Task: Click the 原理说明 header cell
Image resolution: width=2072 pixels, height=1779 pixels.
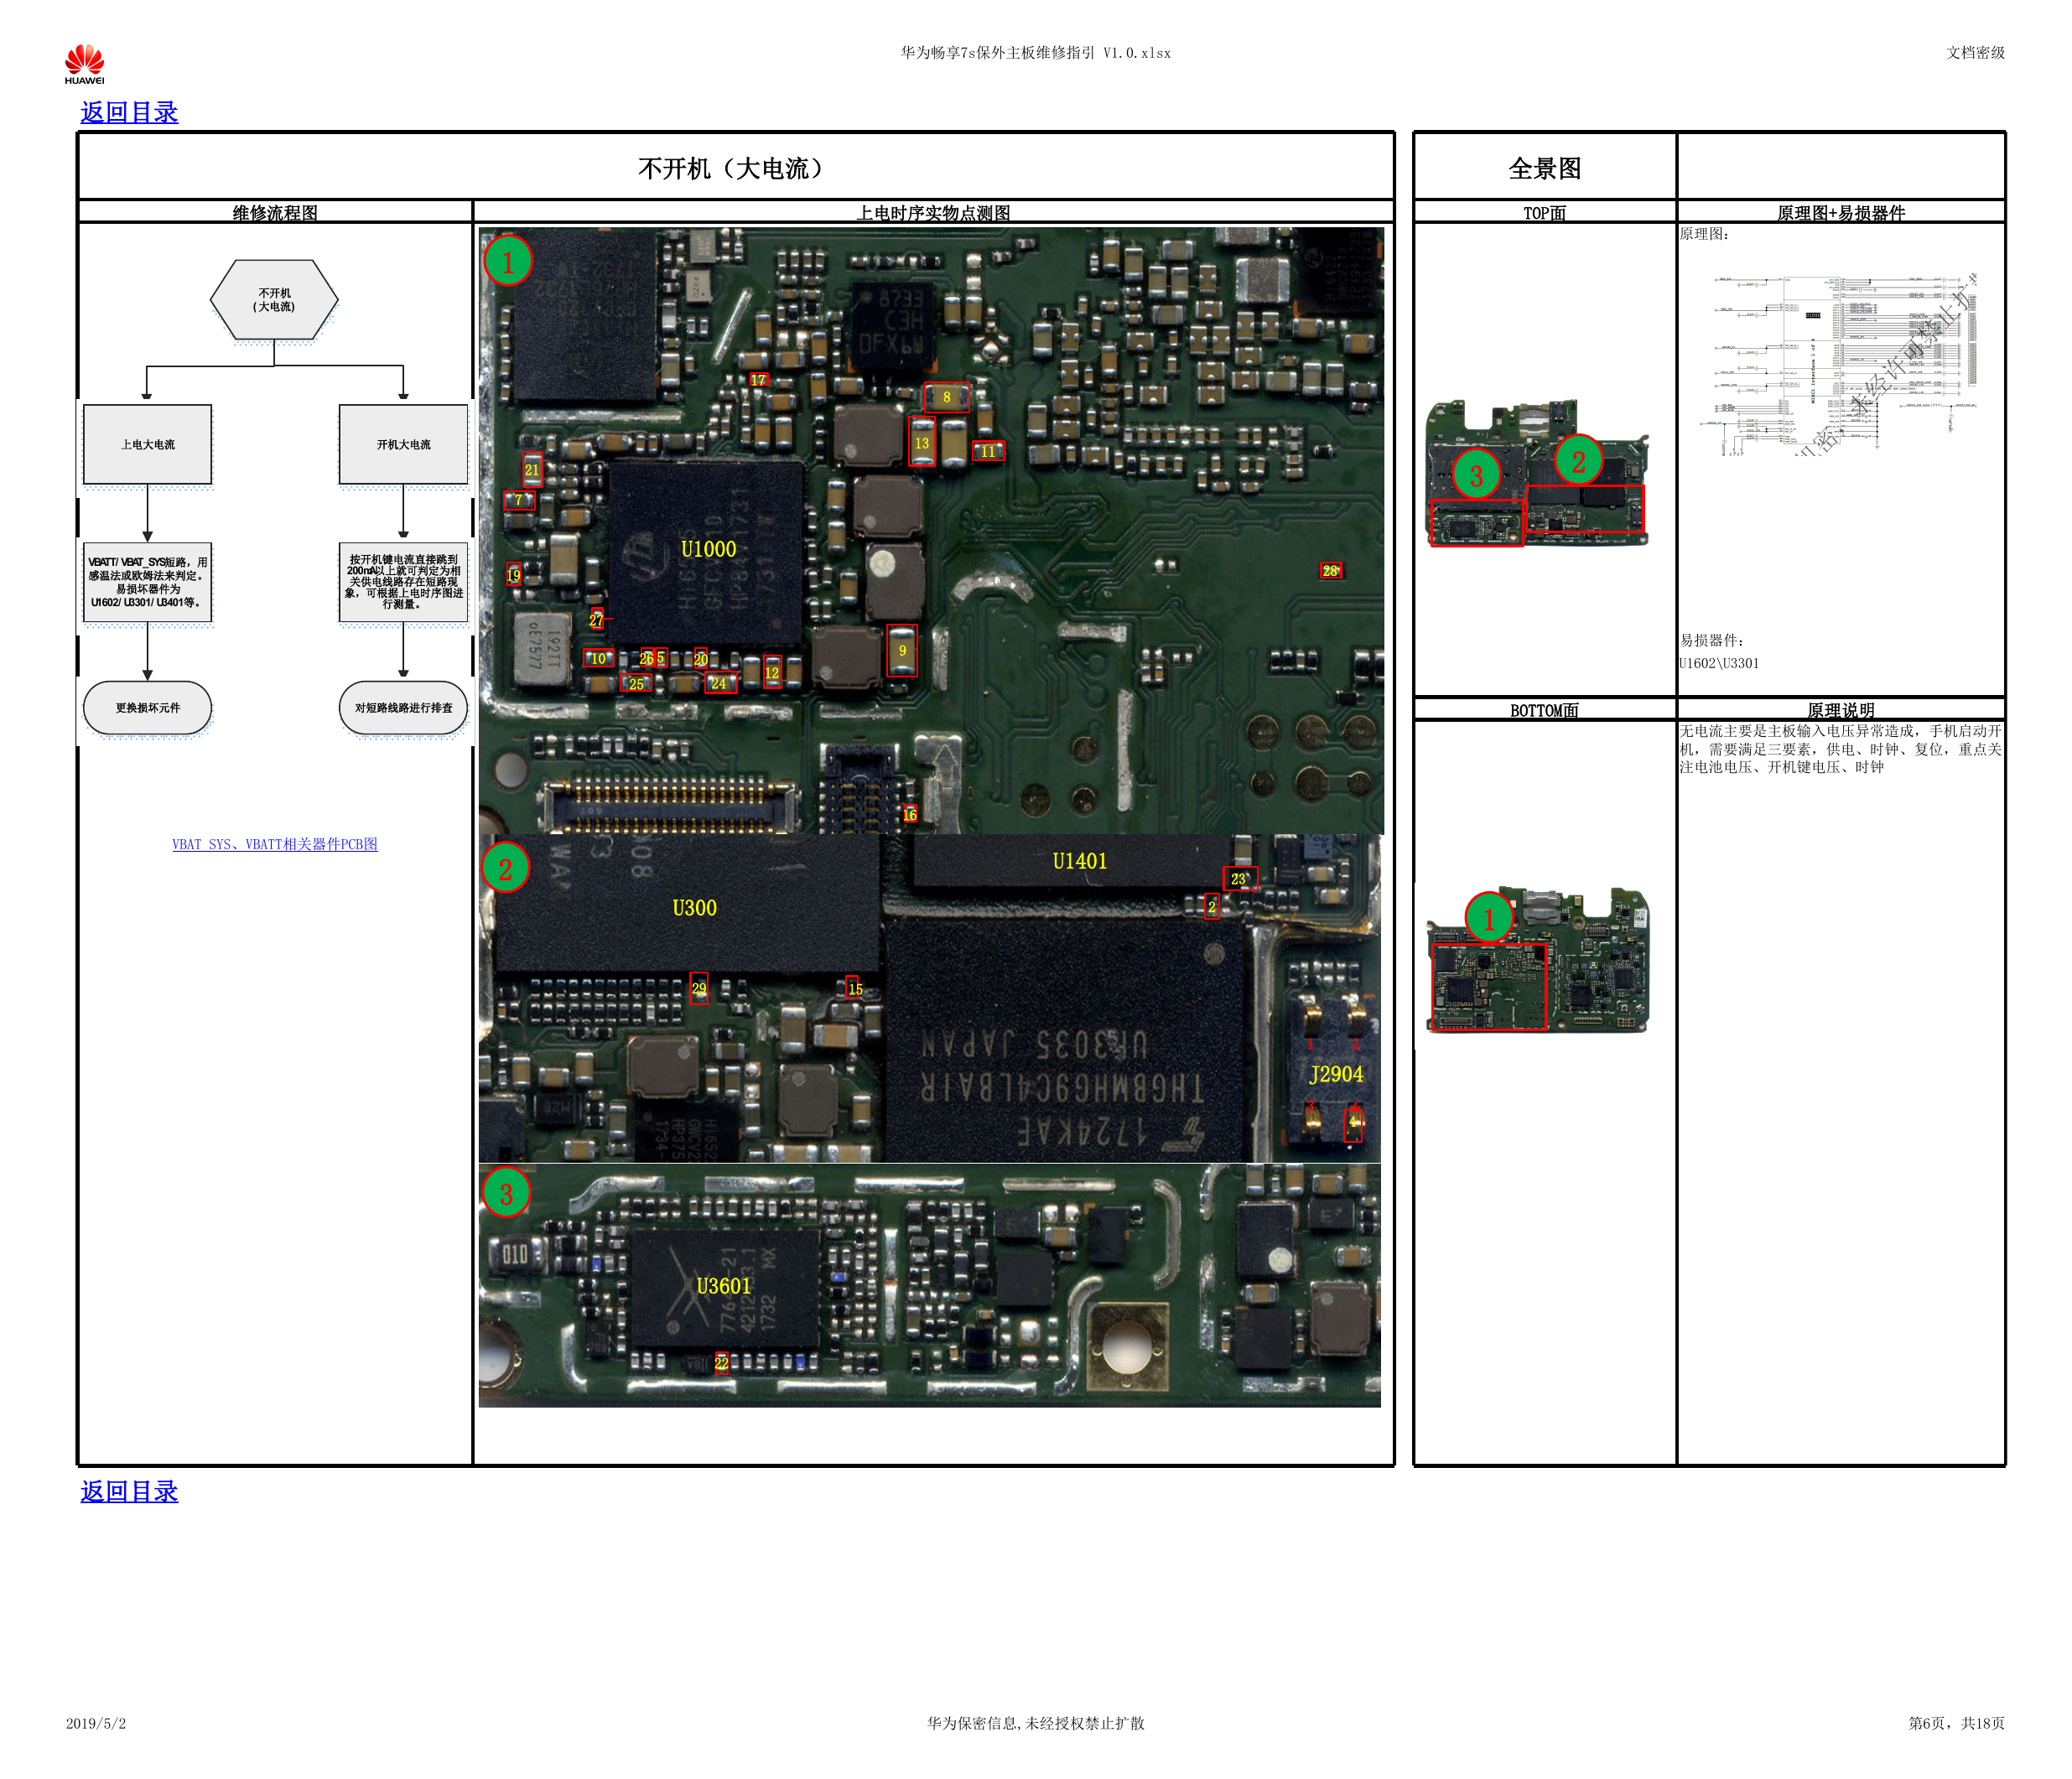Action: [1841, 710]
